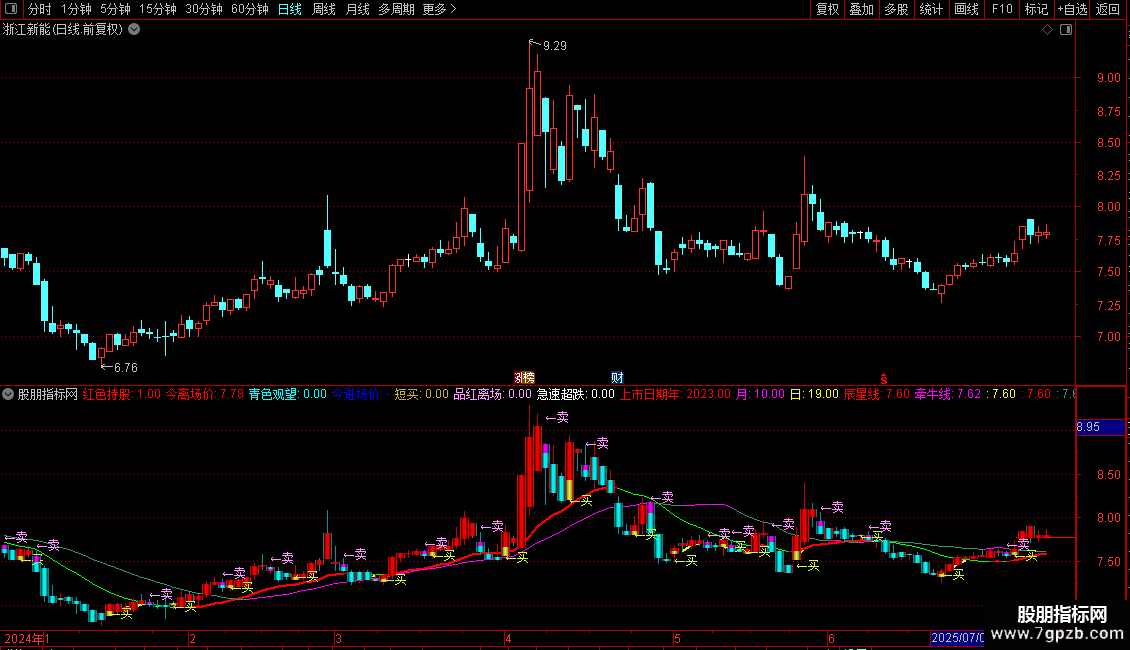Expand the 浙江新能 chart title dropdown arrow
This screenshot has height=650, width=1130.
point(134,30)
